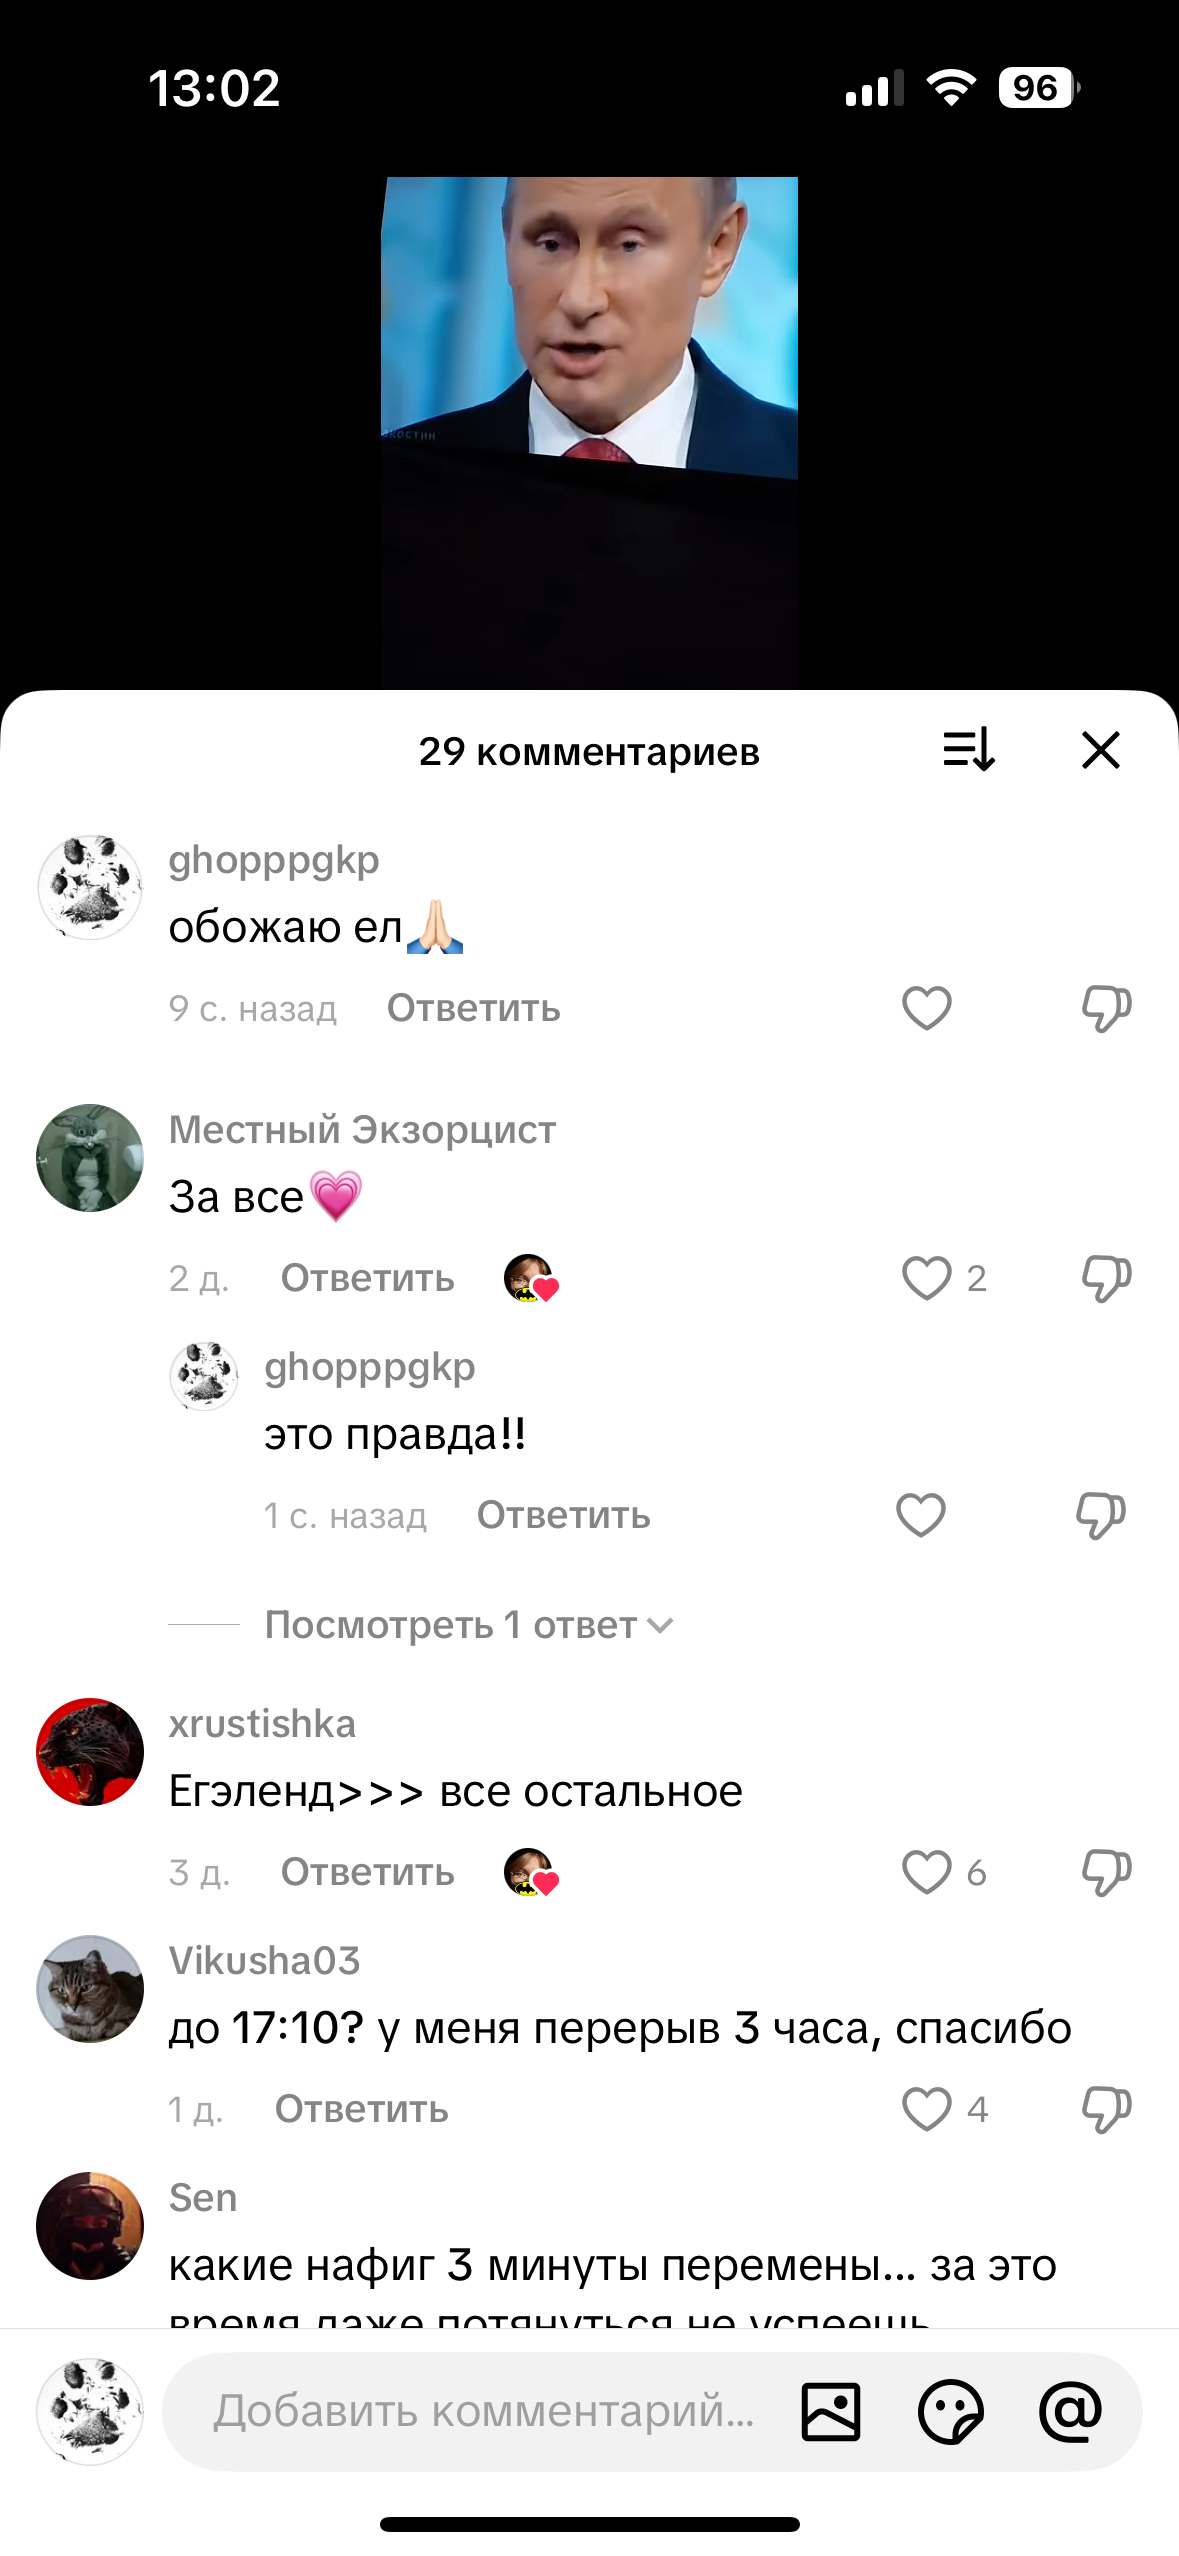The height and width of the screenshot is (2556, 1179).
Task: Open the comment sort options icon
Action: pyautogui.click(x=968, y=749)
